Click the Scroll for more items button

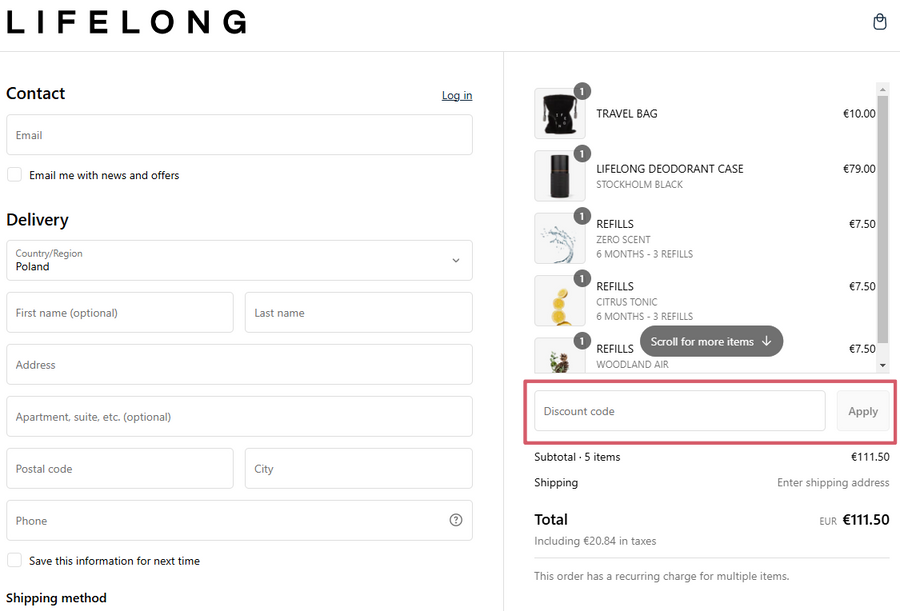click(x=711, y=341)
